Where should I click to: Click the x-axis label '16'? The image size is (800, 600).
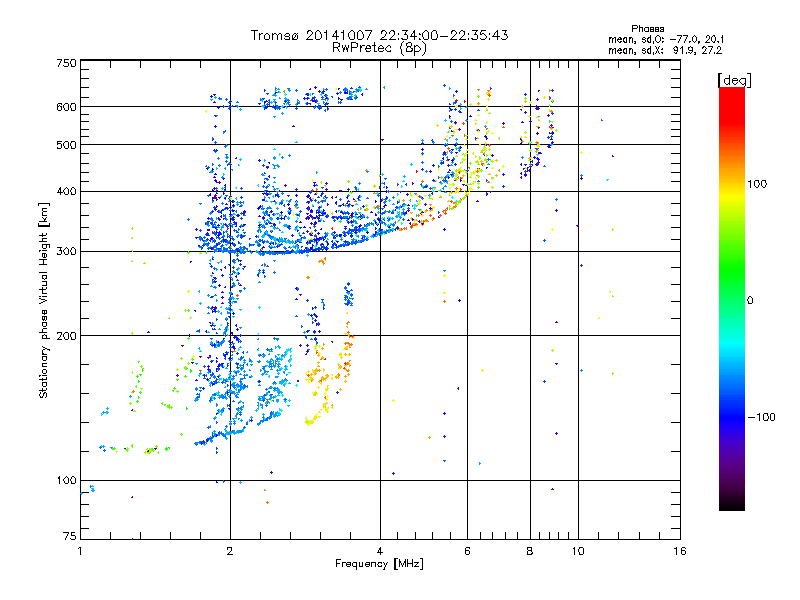[680, 551]
